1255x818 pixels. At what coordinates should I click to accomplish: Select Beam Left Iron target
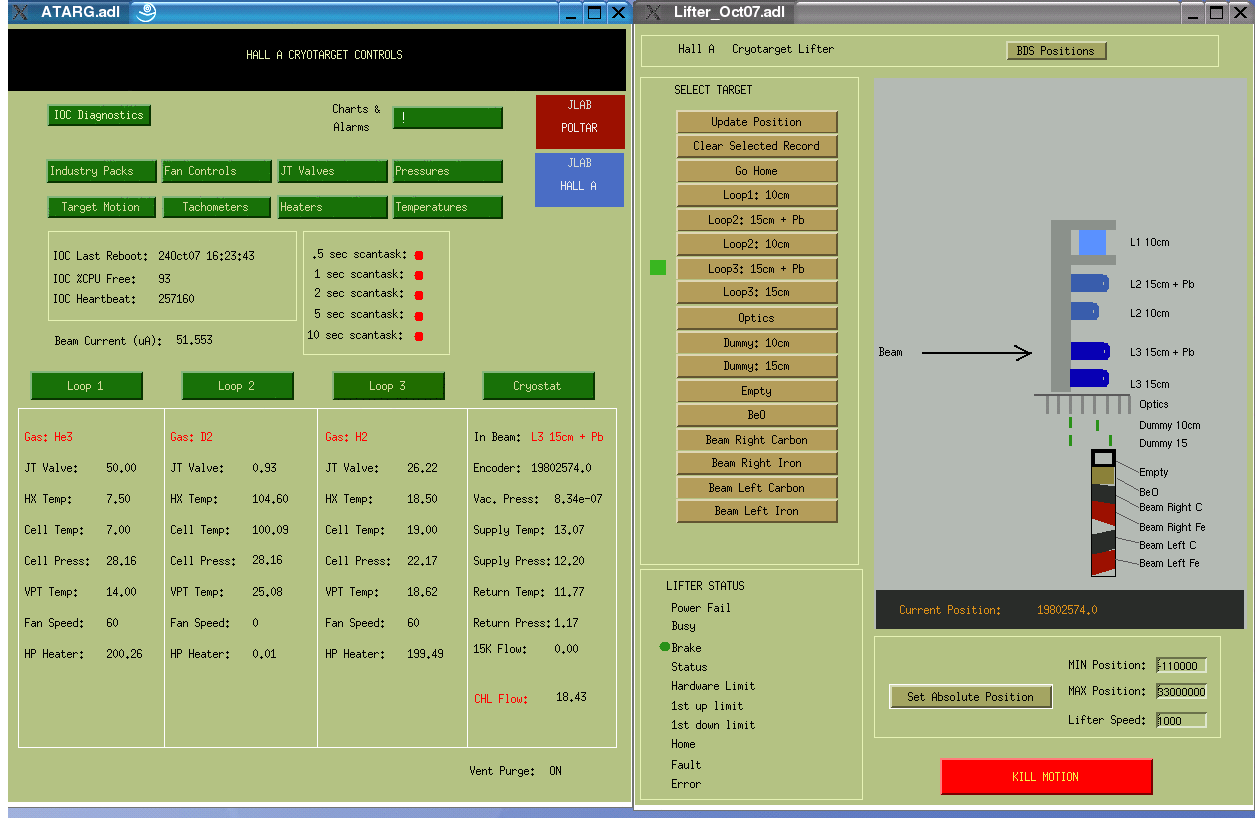[x=757, y=511]
